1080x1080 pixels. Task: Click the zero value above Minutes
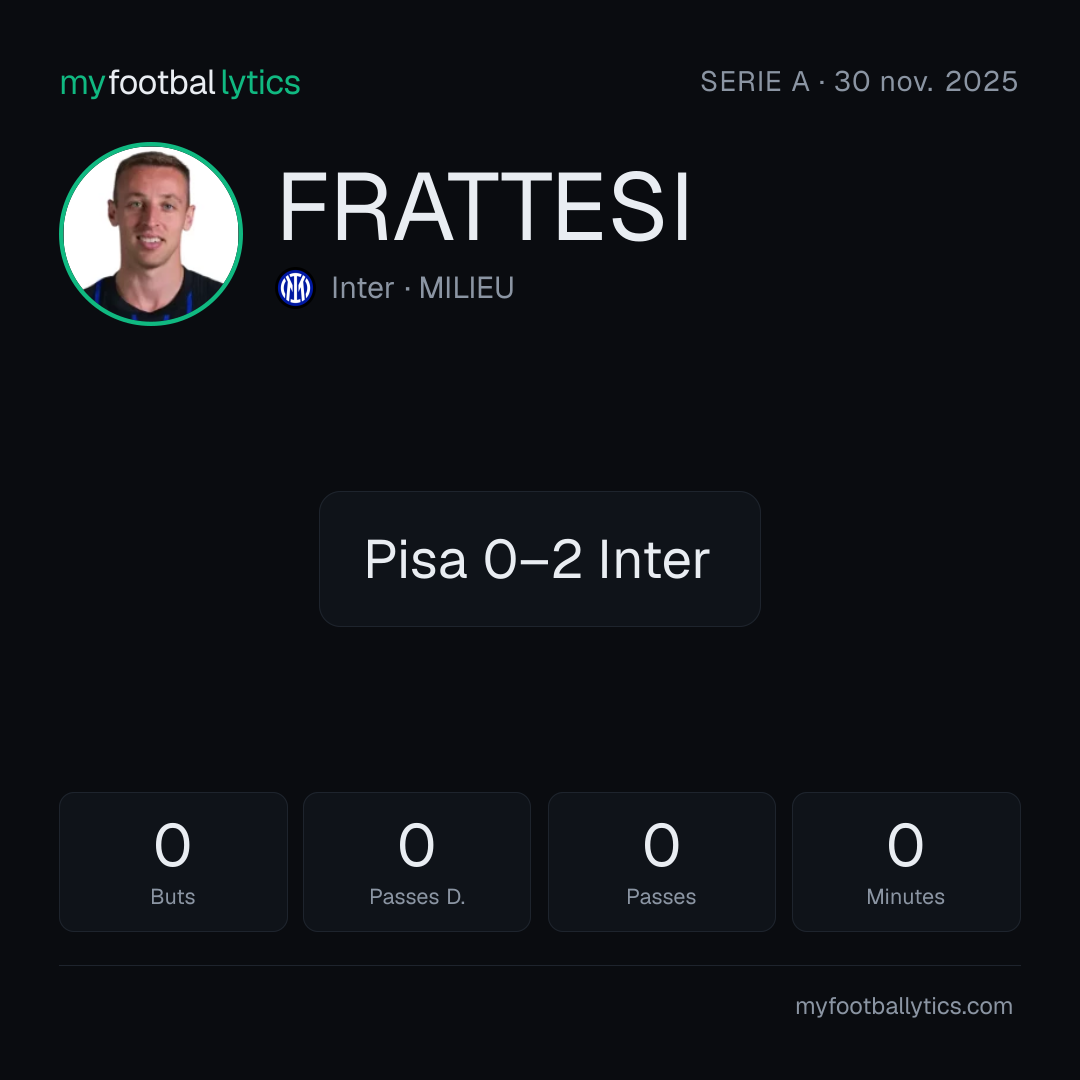(906, 844)
